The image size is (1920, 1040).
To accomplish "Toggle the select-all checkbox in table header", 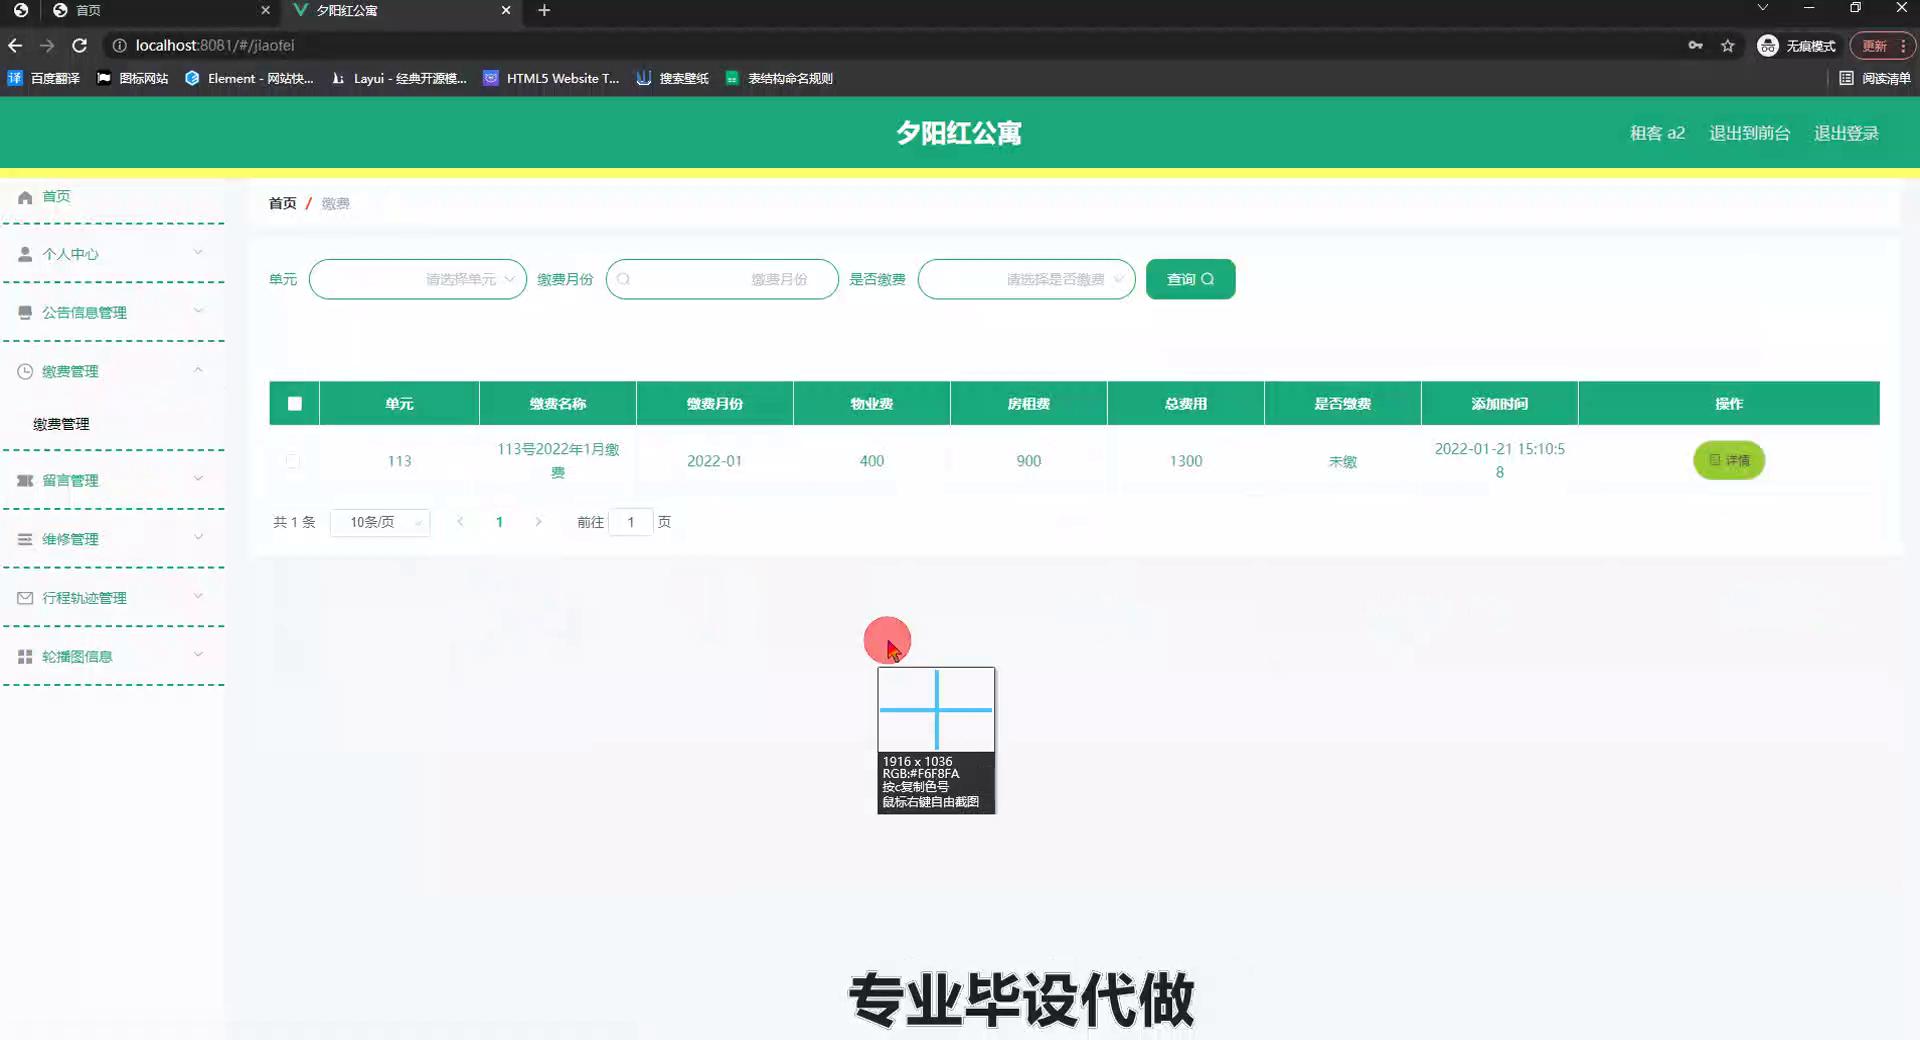I will tap(294, 404).
